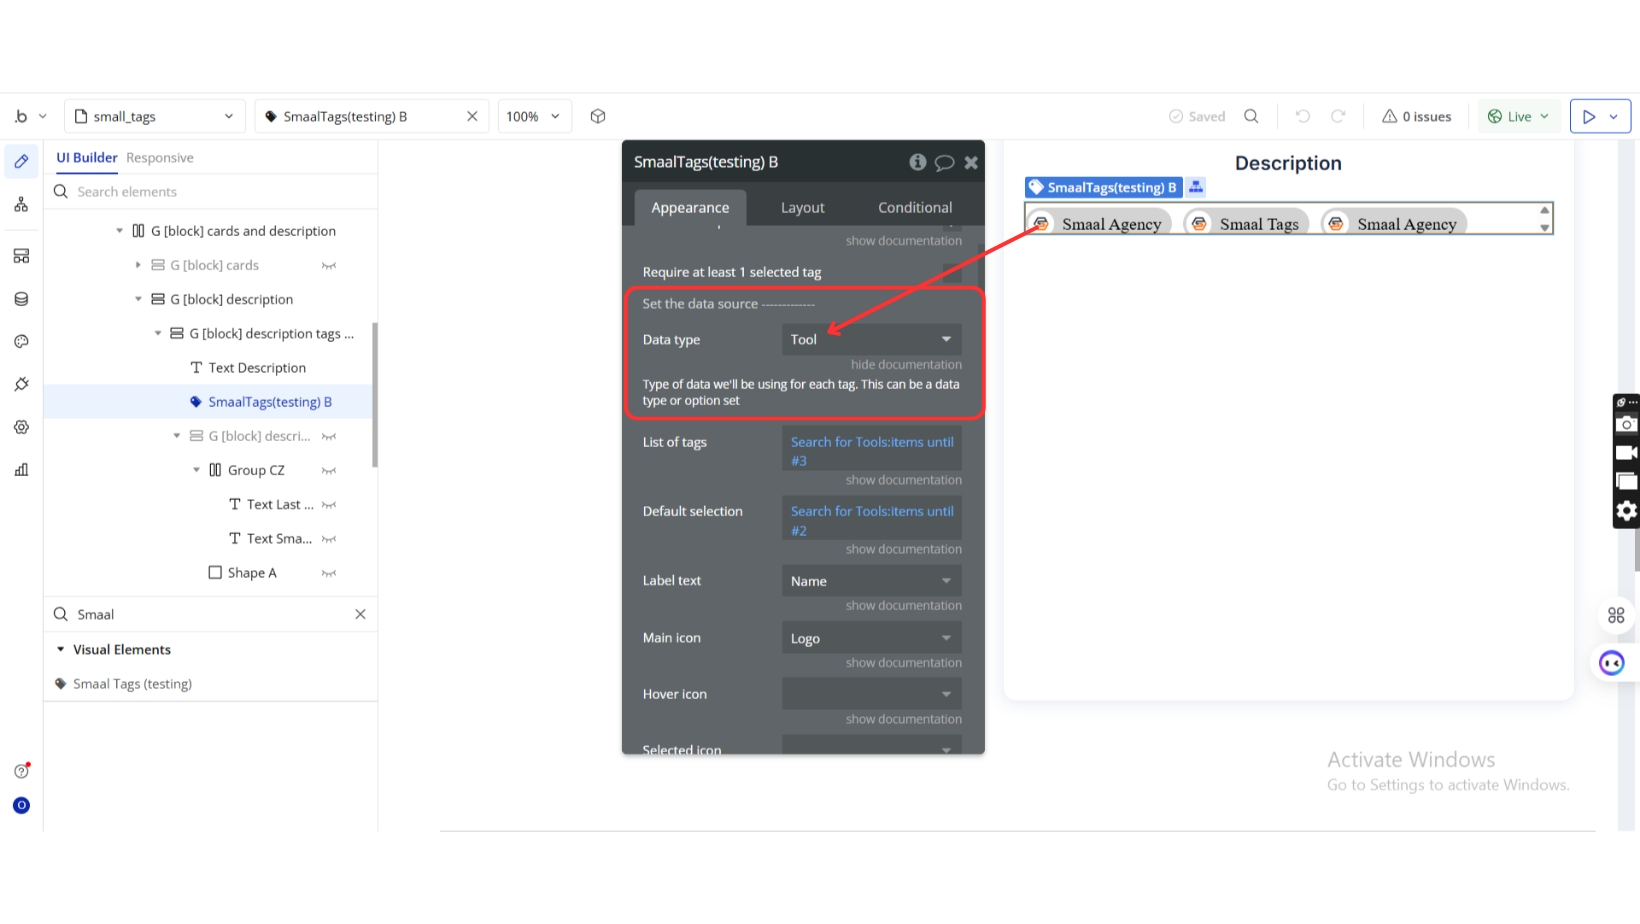Switch to the Conditional tab

914,208
